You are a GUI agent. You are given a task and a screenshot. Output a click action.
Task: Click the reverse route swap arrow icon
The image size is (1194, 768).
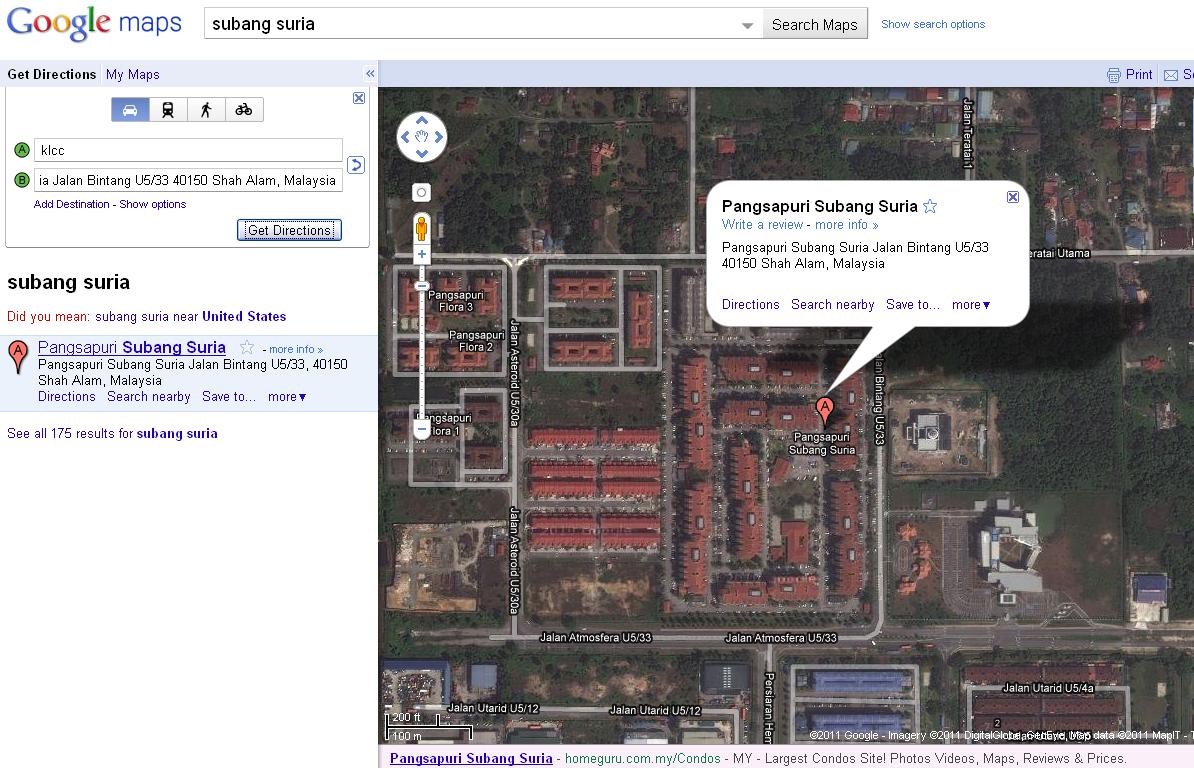pyautogui.click(x=356, y=165)
